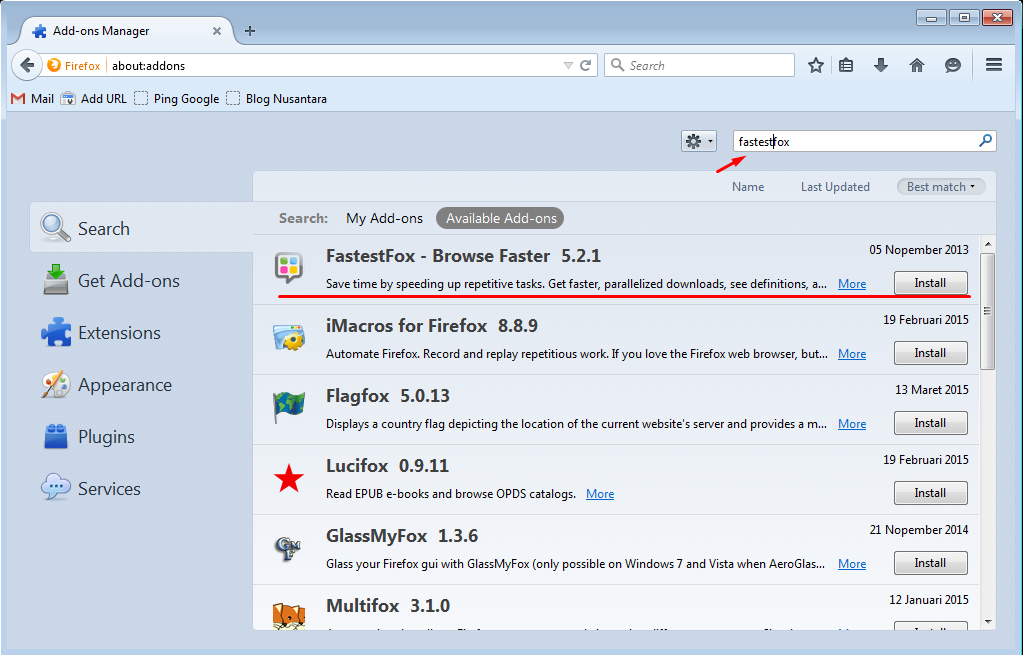Reload the page with the refresh icon
1023x655 pixels.
(x=586, y=65)
